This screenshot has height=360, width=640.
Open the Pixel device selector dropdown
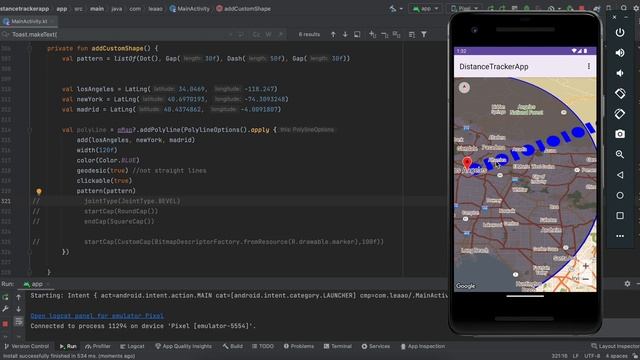point(464,8)
